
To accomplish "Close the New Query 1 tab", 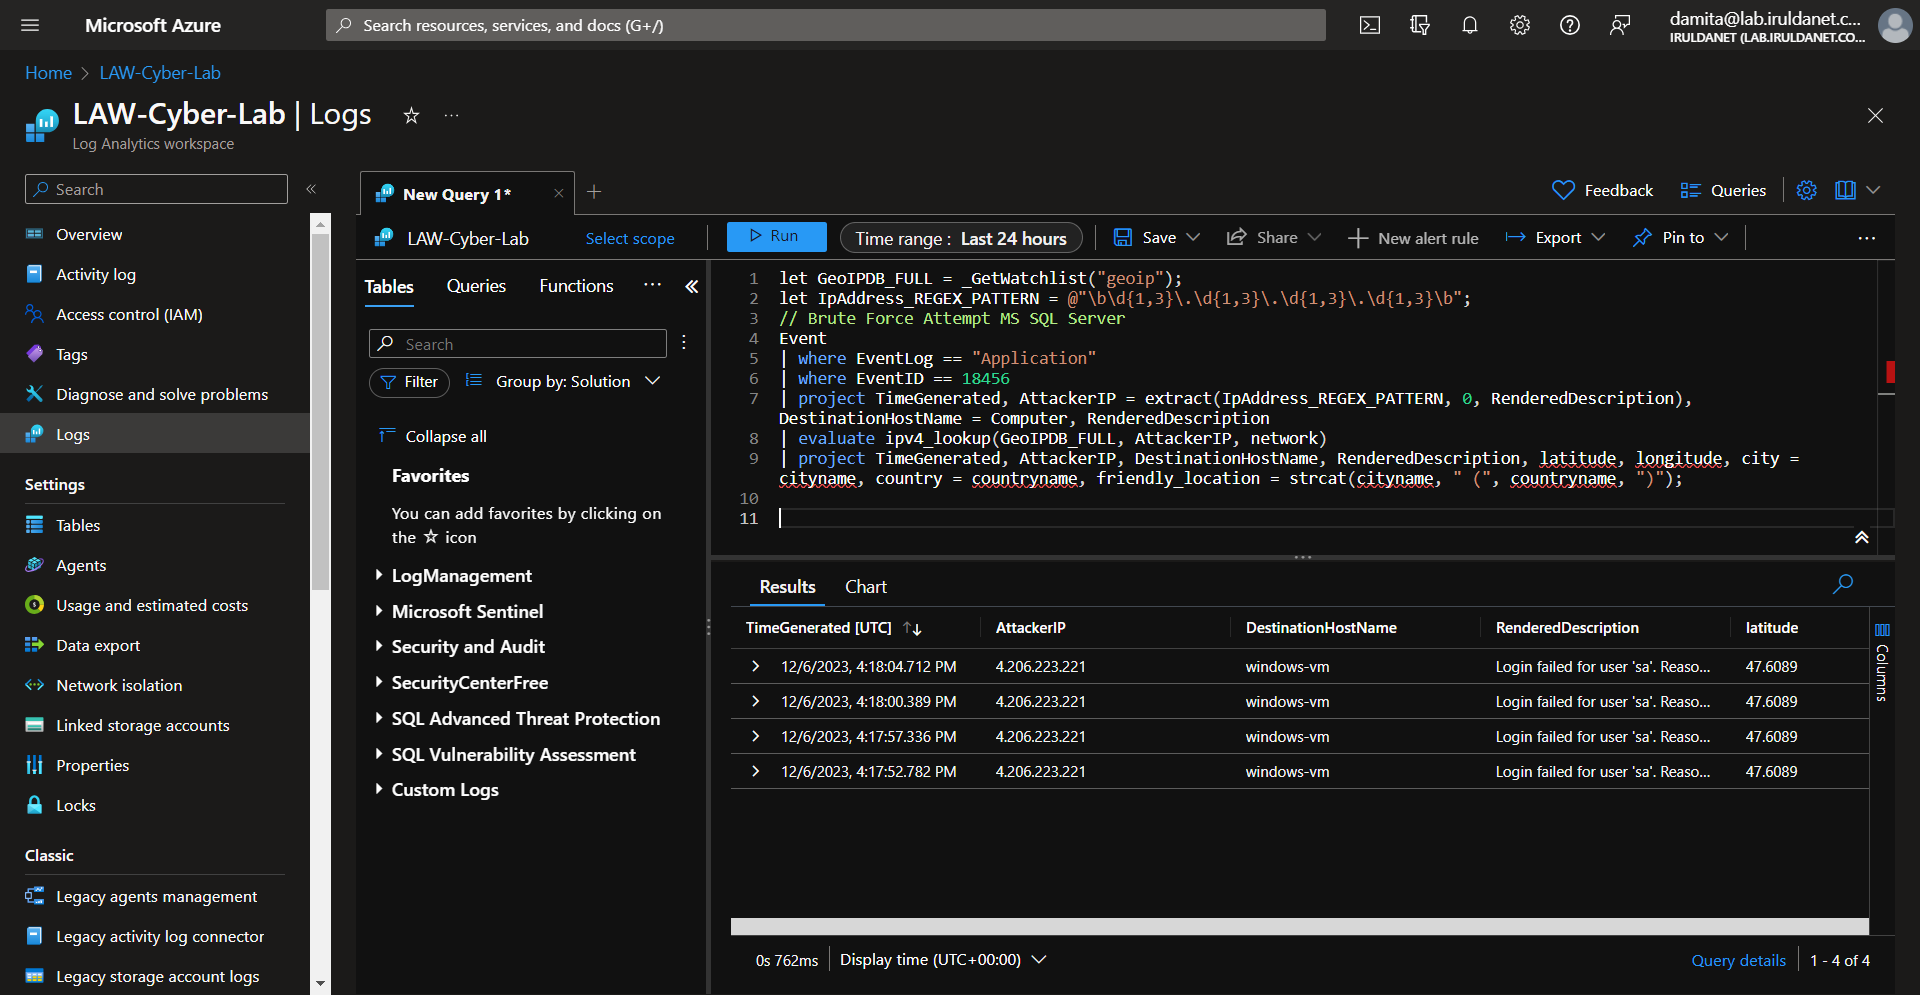I will [x=559, y=194].
